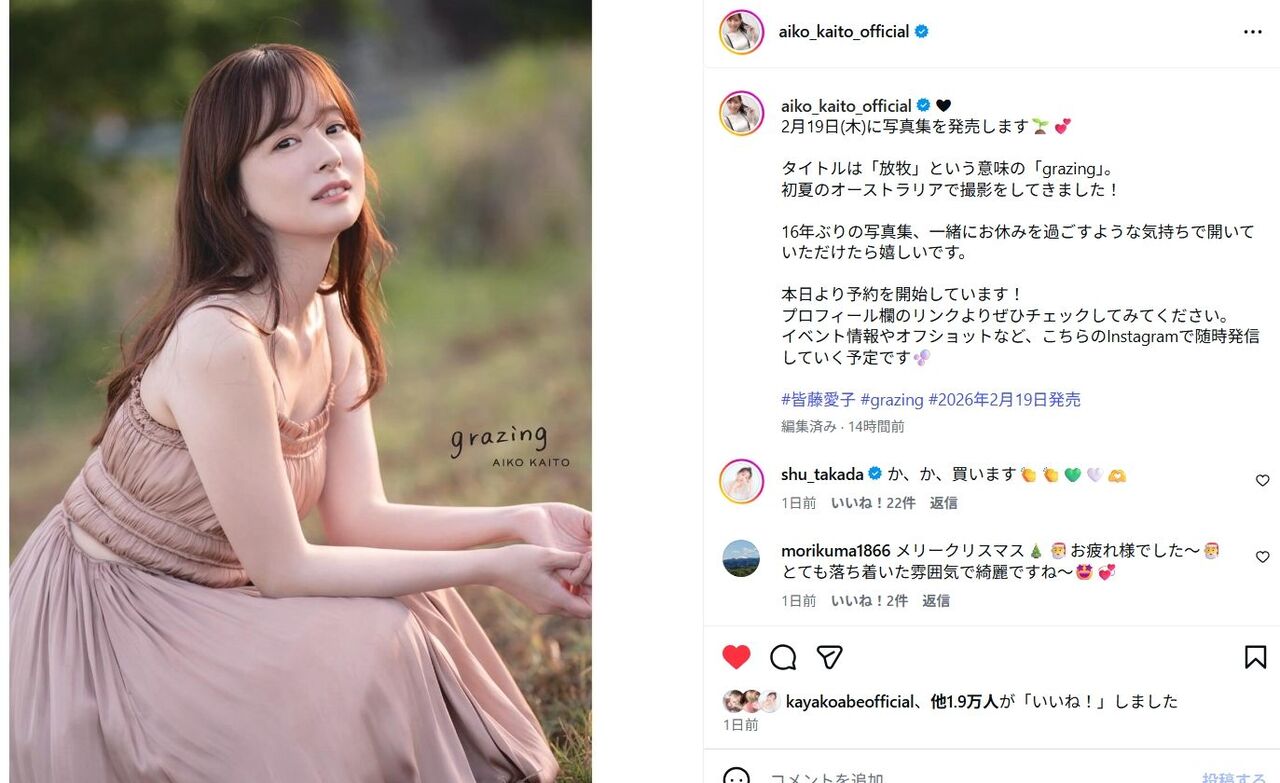The image size is (1280, 783).
Task: Like morikuma1866's comment with heart
Action: pyautogui.click(x=1262, y=557)
